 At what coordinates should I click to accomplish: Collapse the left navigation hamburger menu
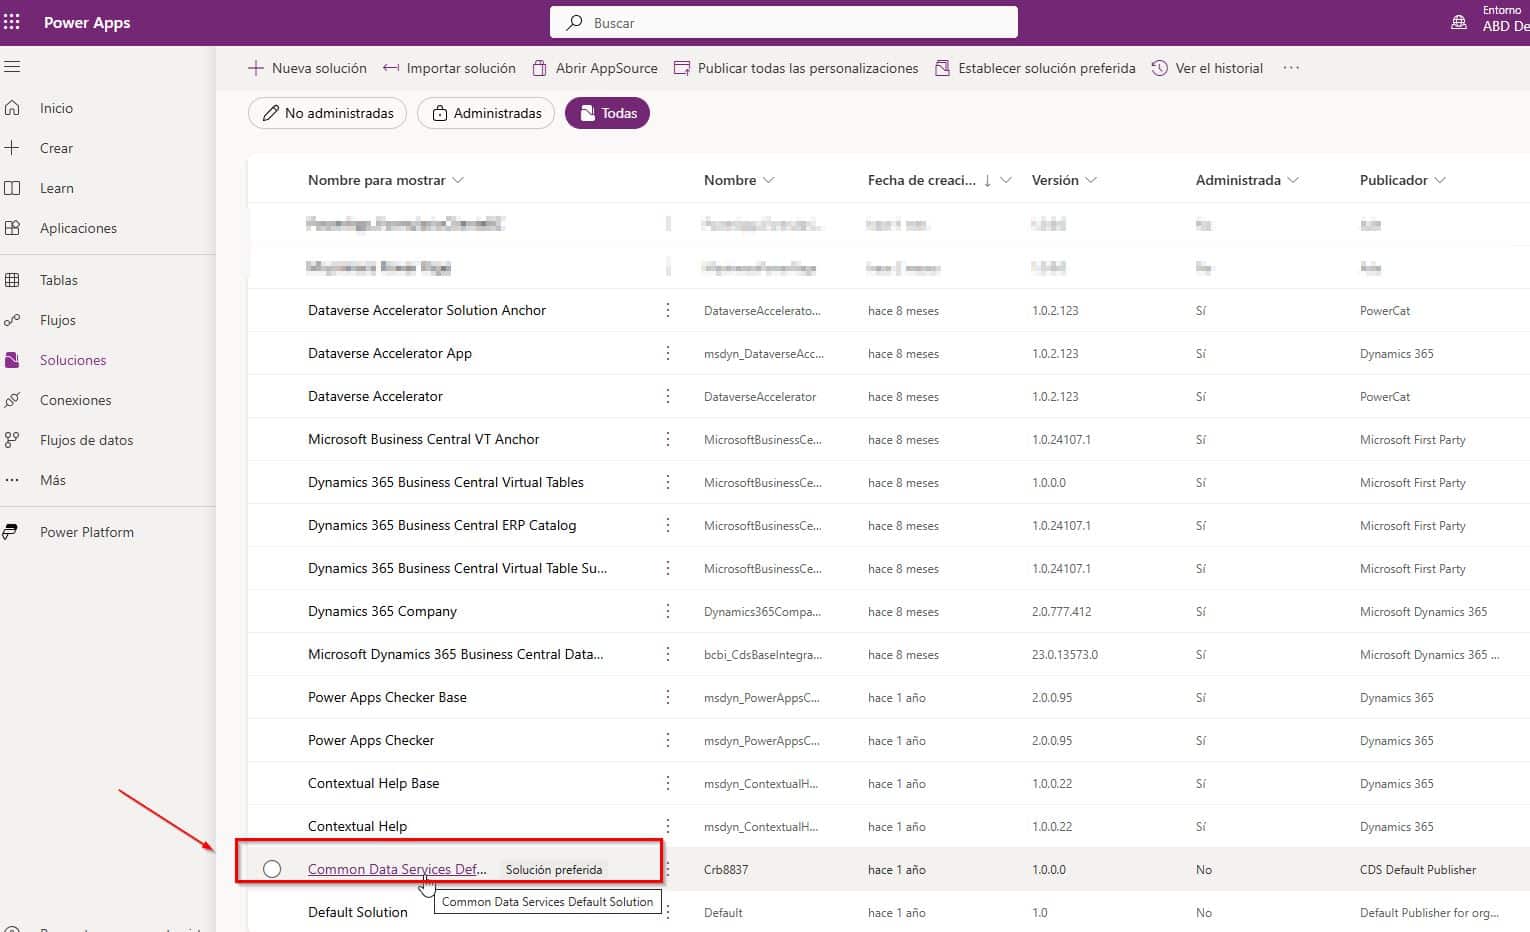point(12,67)
